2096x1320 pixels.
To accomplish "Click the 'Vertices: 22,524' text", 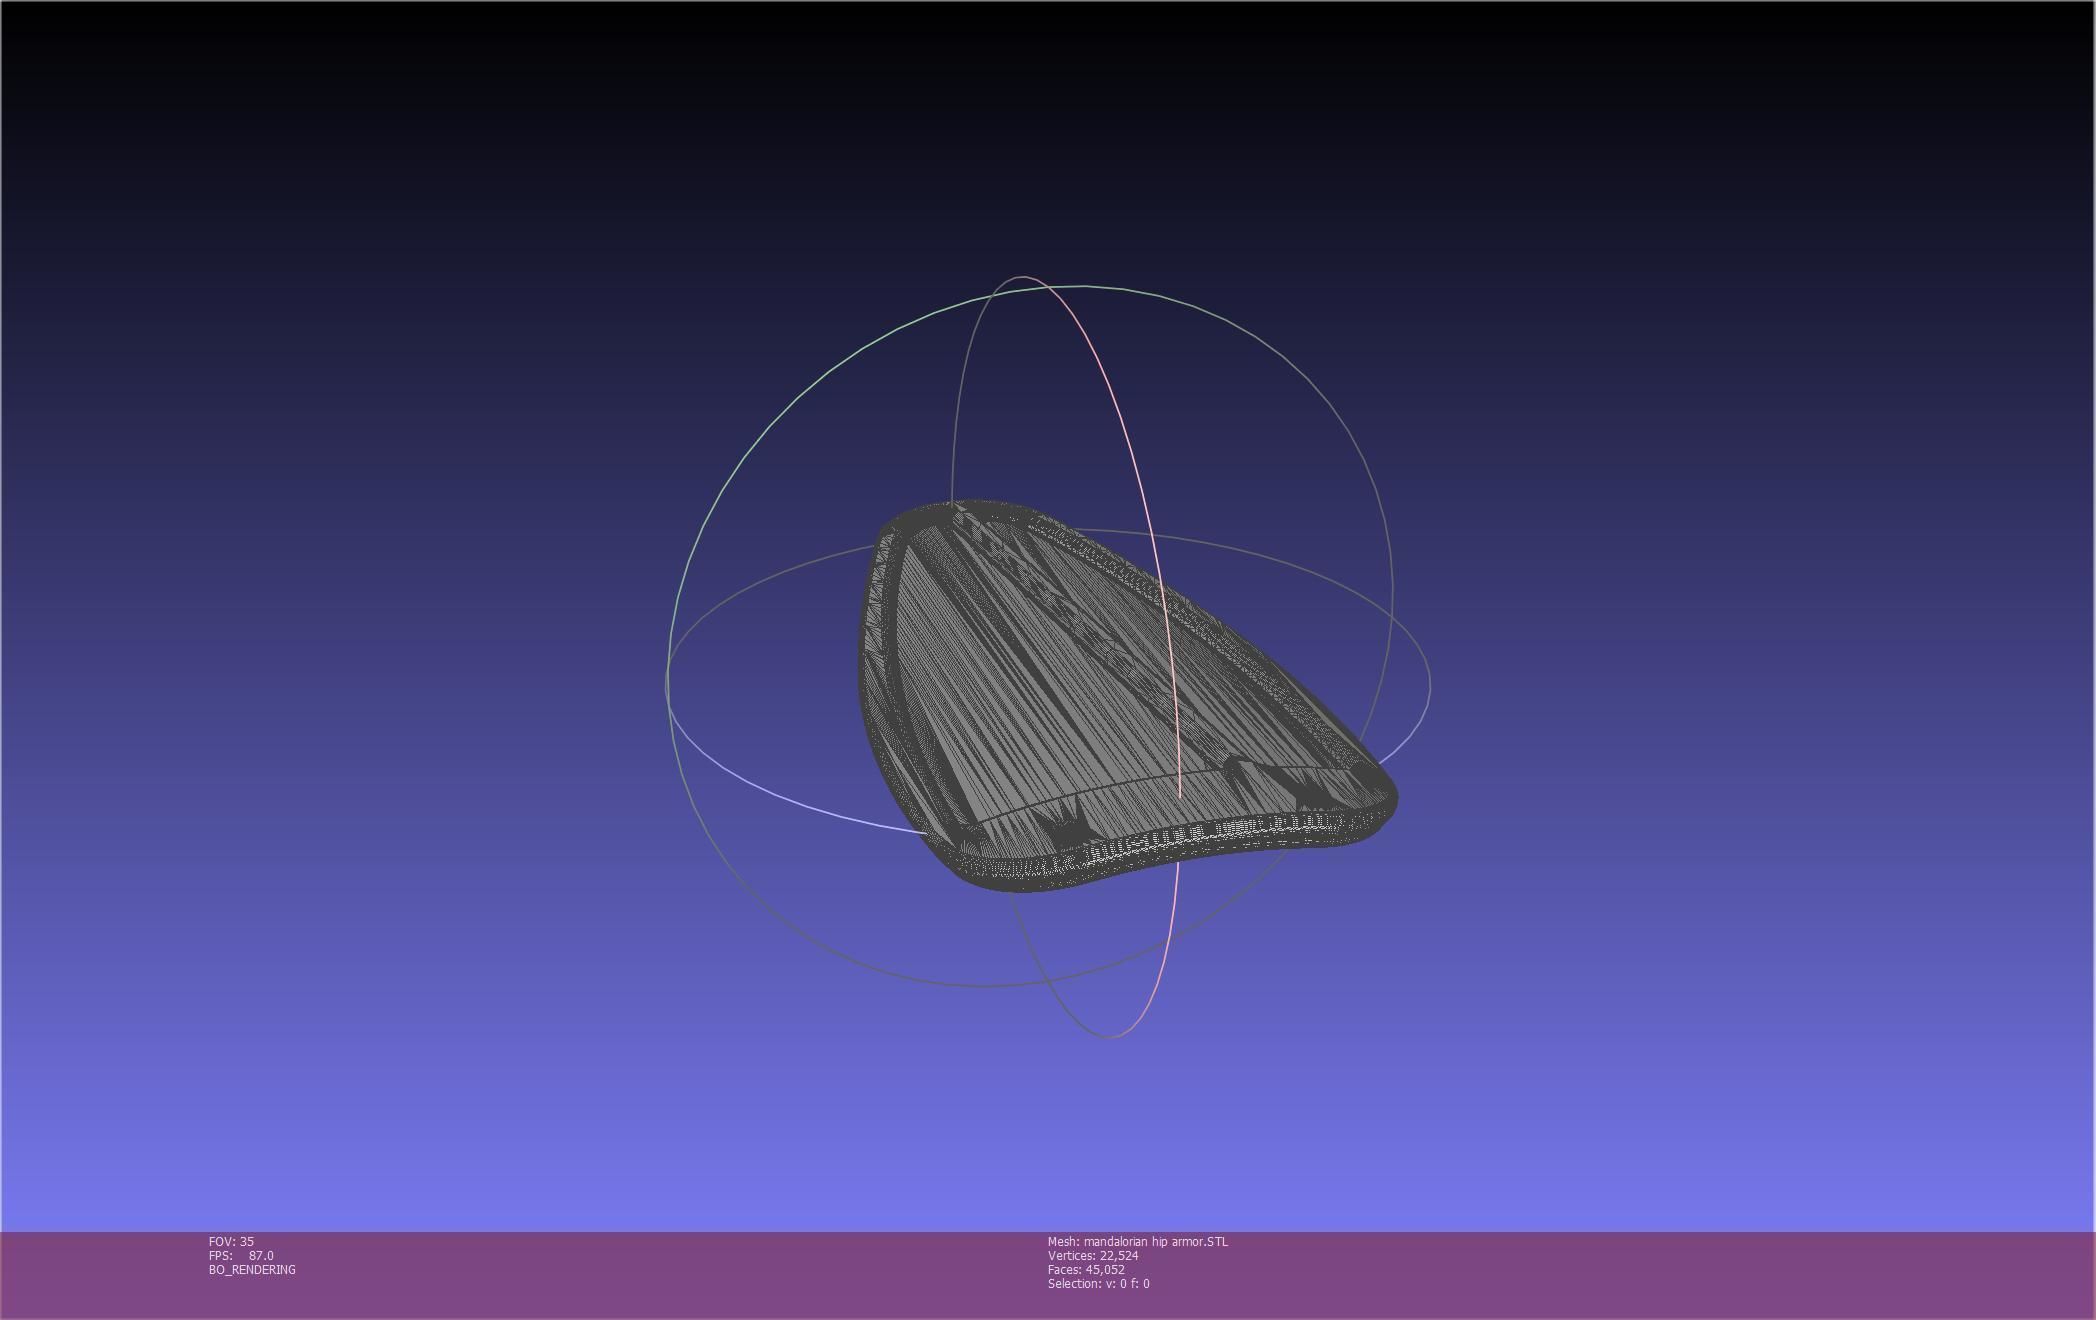I will (x=1093, y=1255).
